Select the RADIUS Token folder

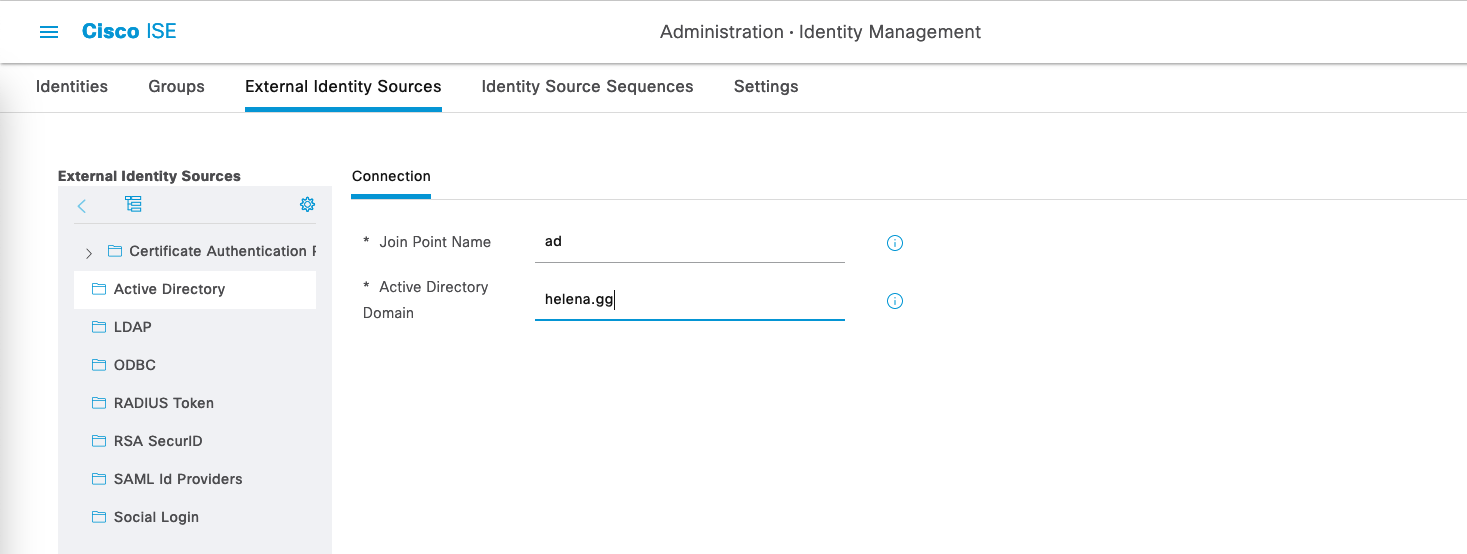pyautogui.click(x=163, y=403)
